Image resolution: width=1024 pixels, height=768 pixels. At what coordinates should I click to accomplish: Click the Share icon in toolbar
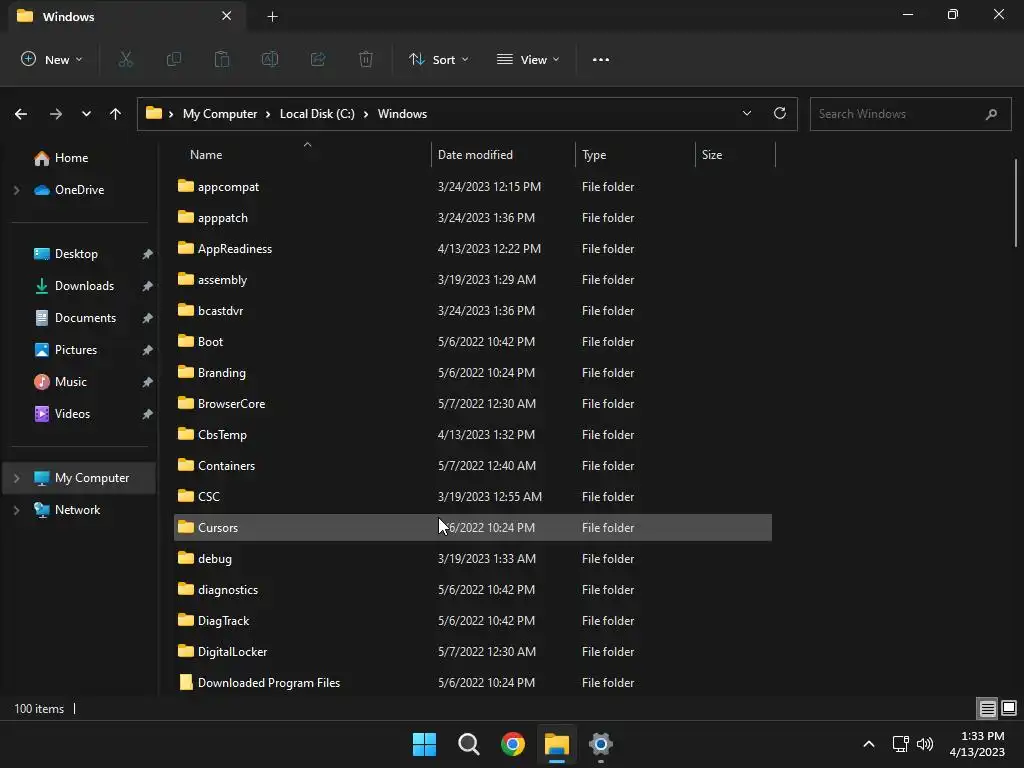pos(318,59)
